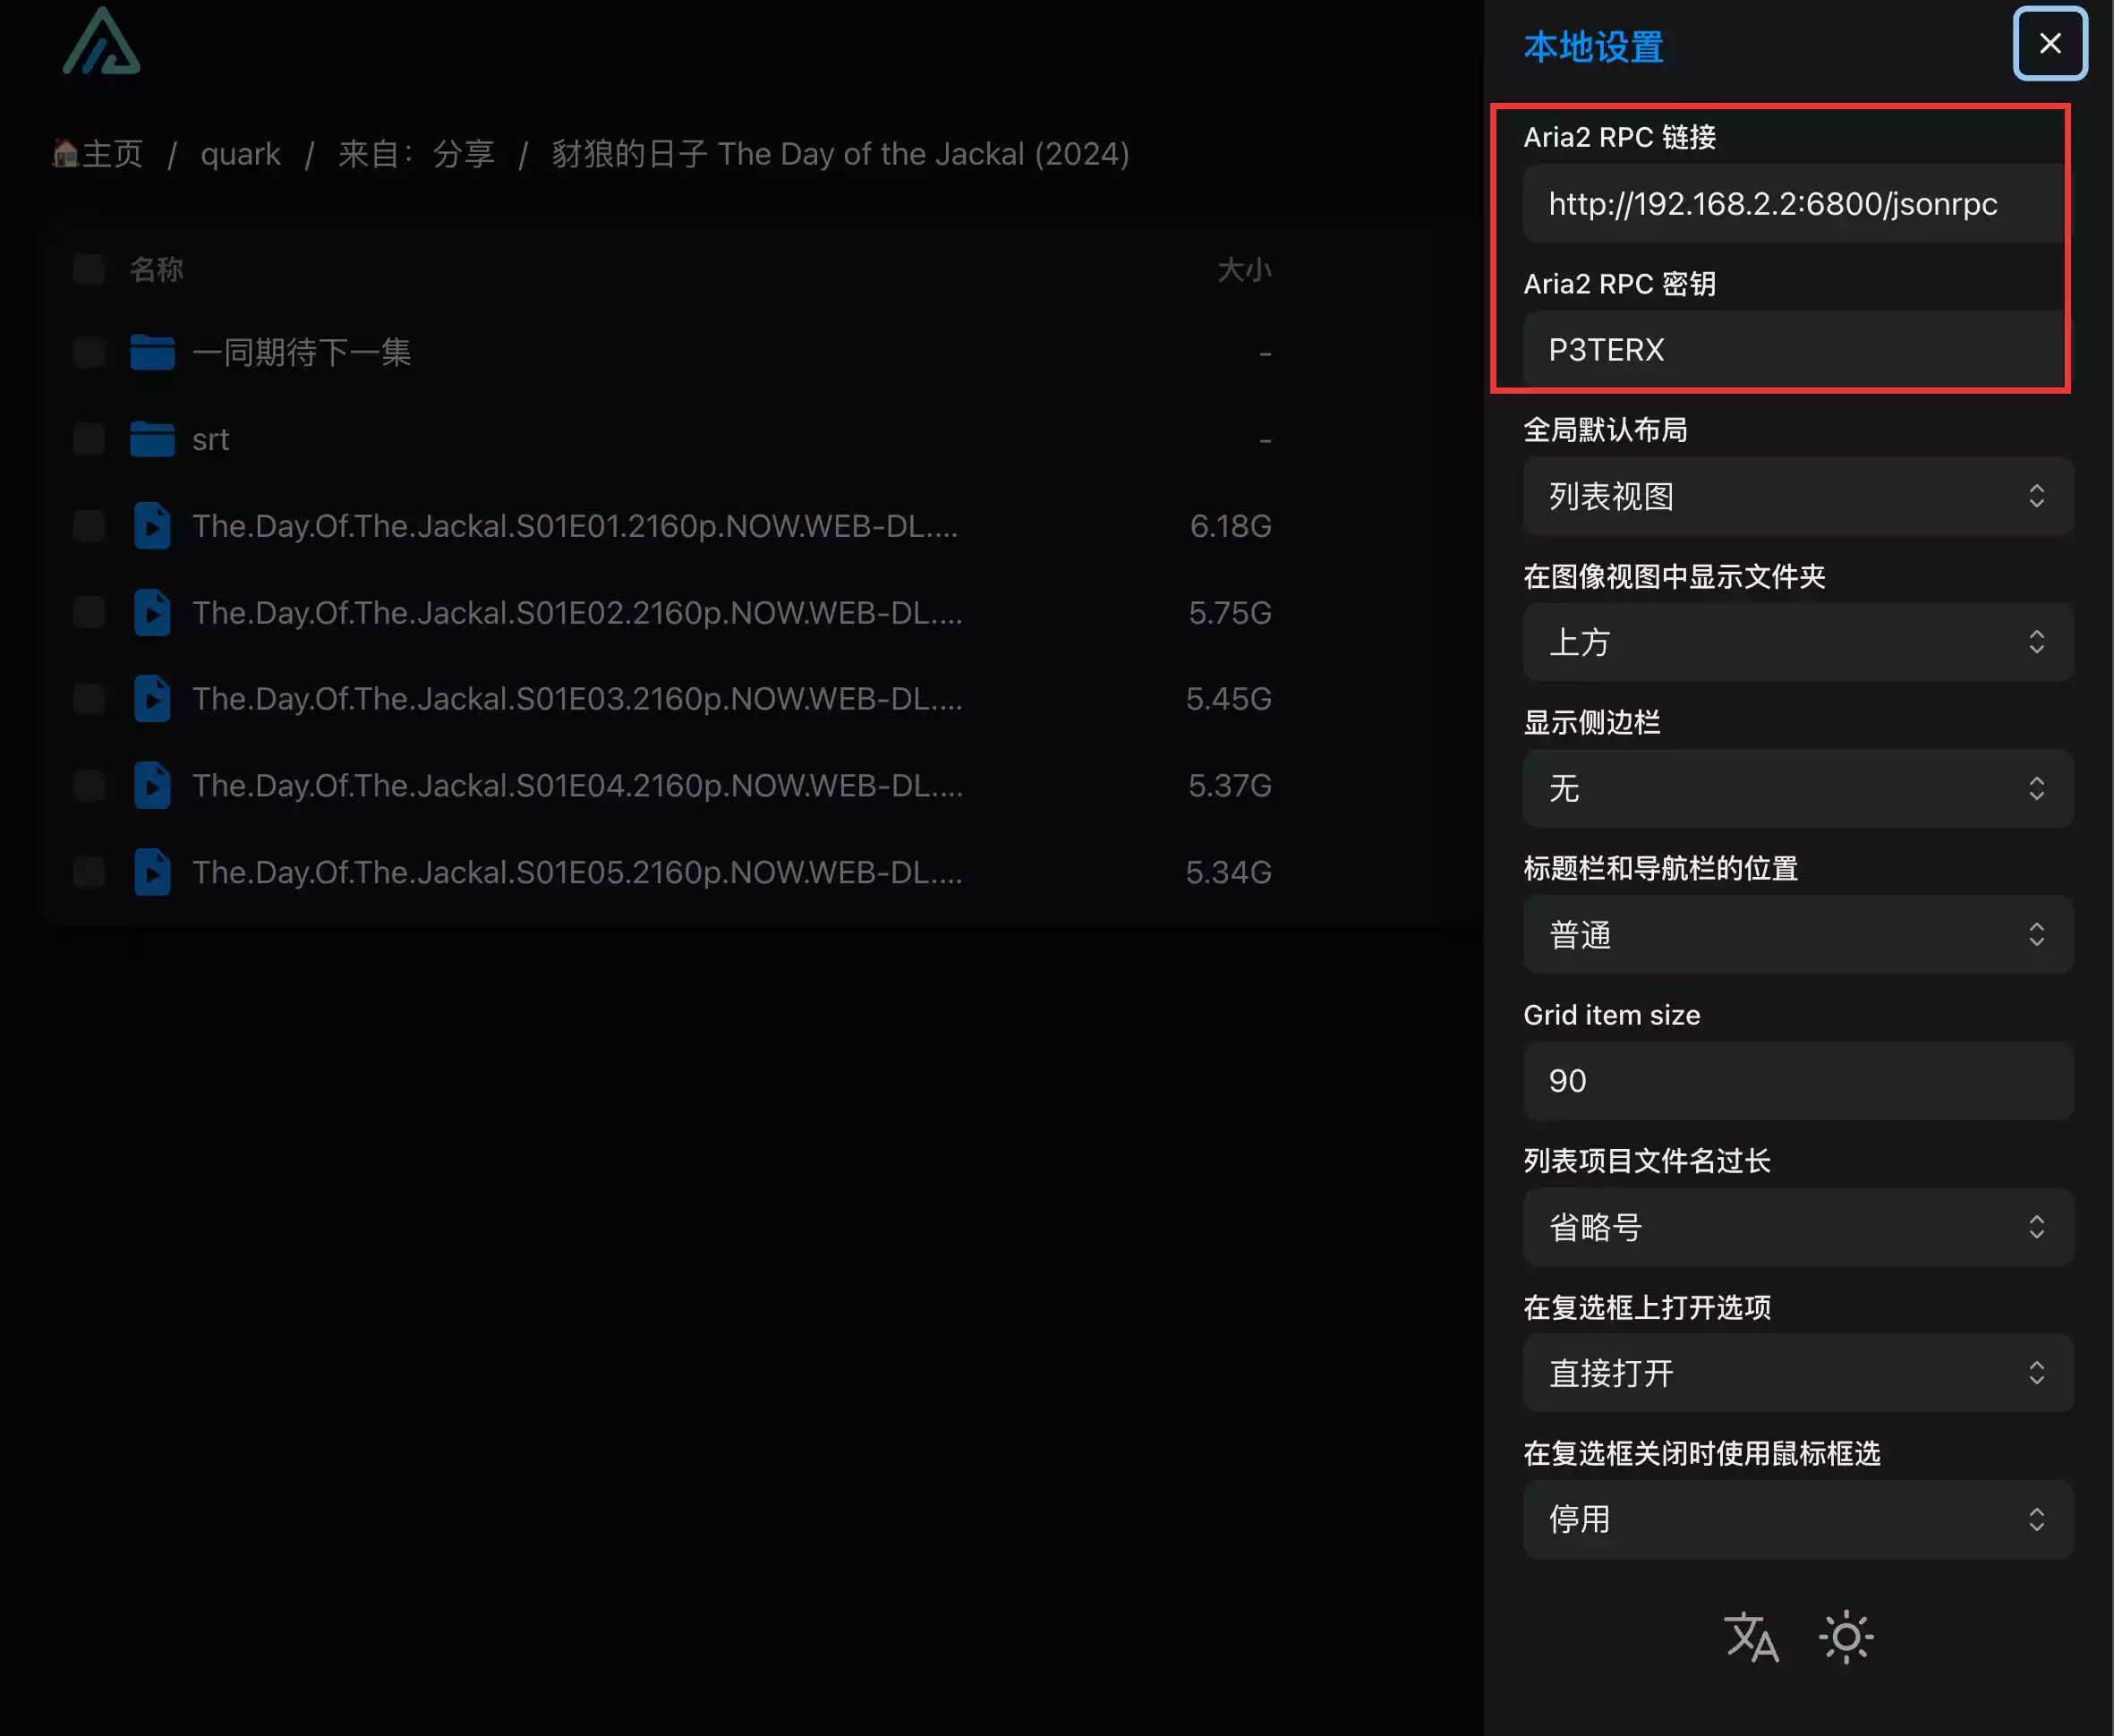
Task: Click the video file icon for S01E05
Action: click(152, 872)
